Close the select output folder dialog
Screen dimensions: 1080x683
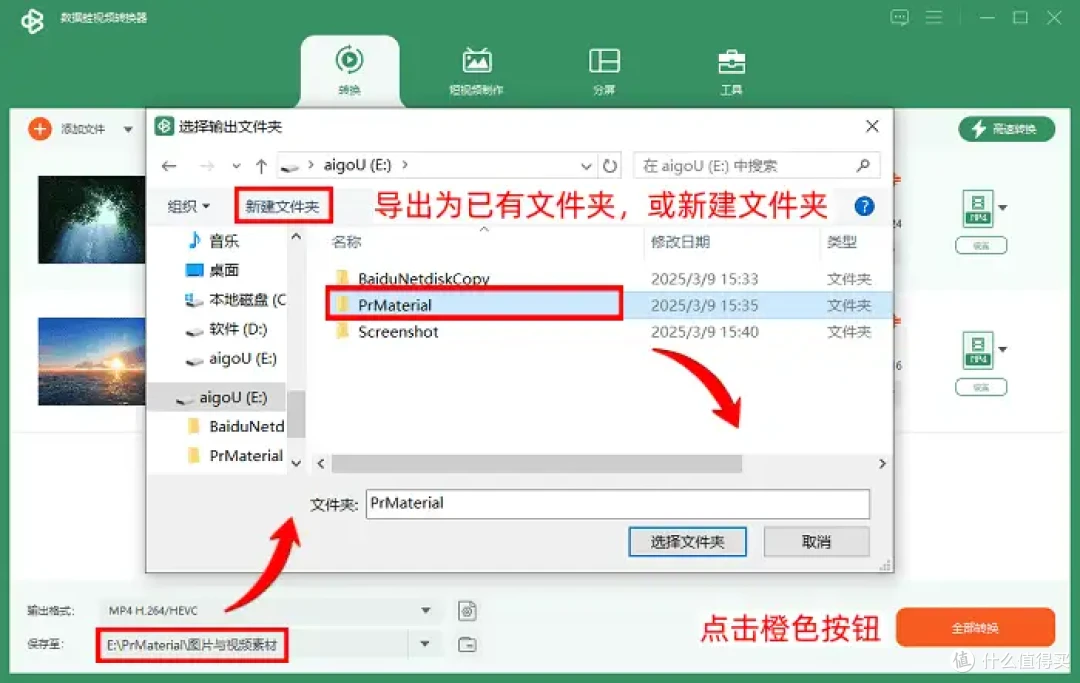872,126
